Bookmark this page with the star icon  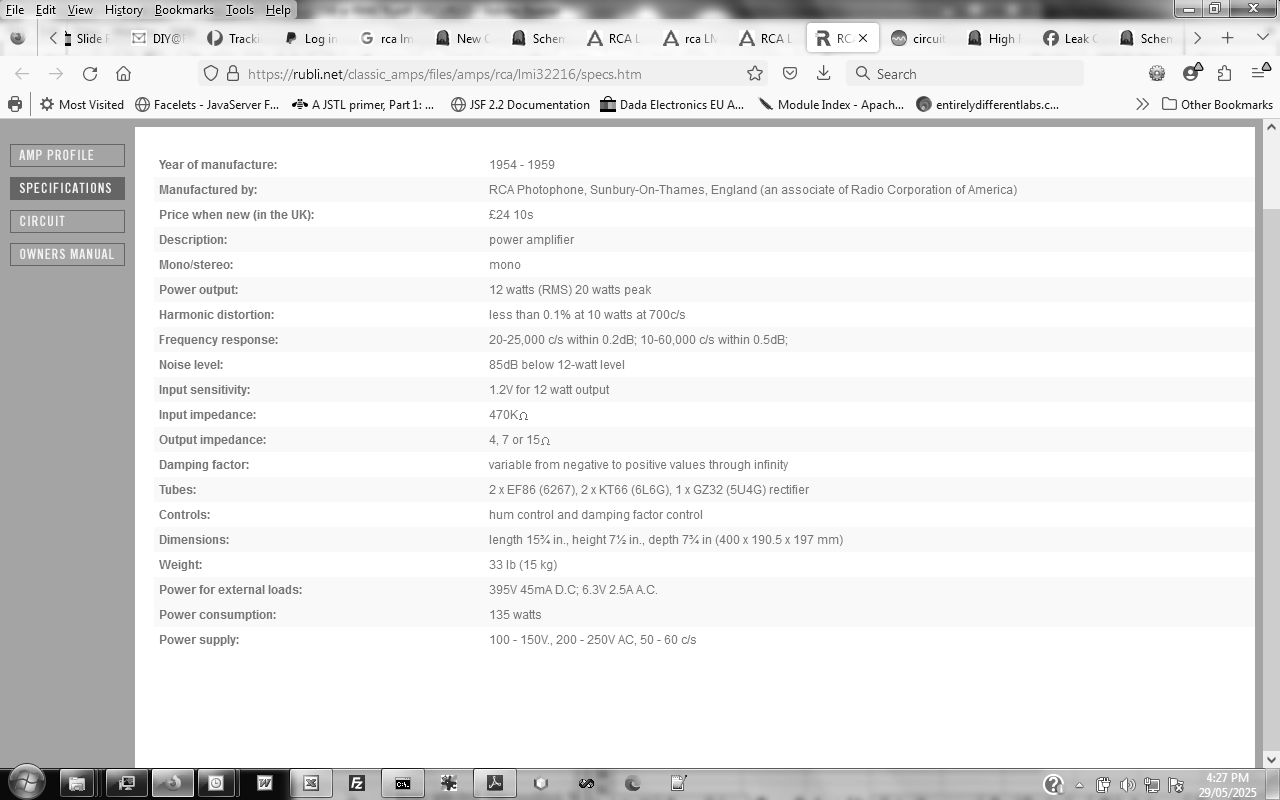click(x=755, y=73)
